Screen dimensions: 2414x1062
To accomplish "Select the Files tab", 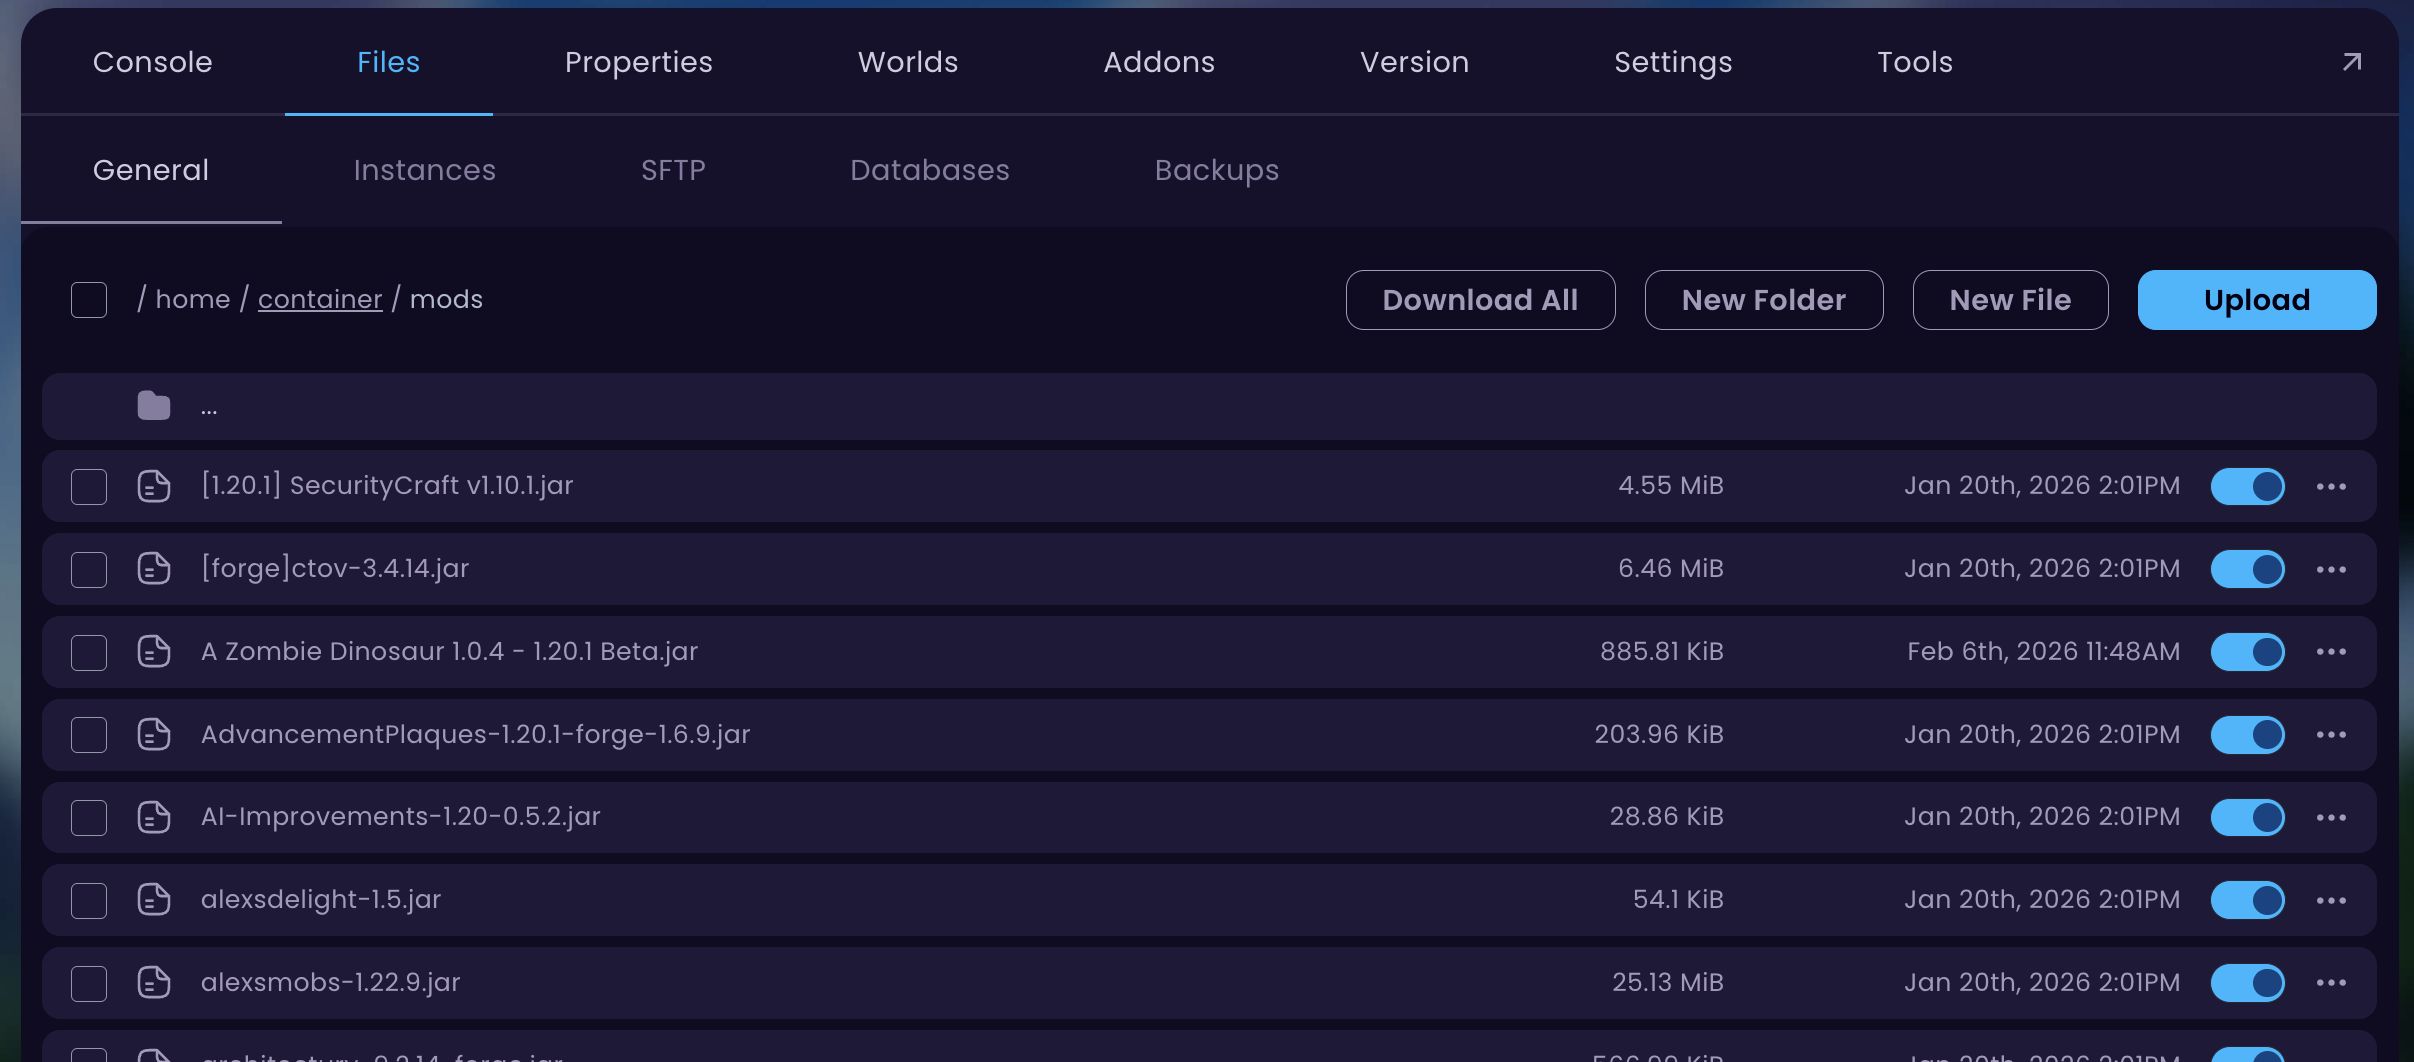I will 389,62.
